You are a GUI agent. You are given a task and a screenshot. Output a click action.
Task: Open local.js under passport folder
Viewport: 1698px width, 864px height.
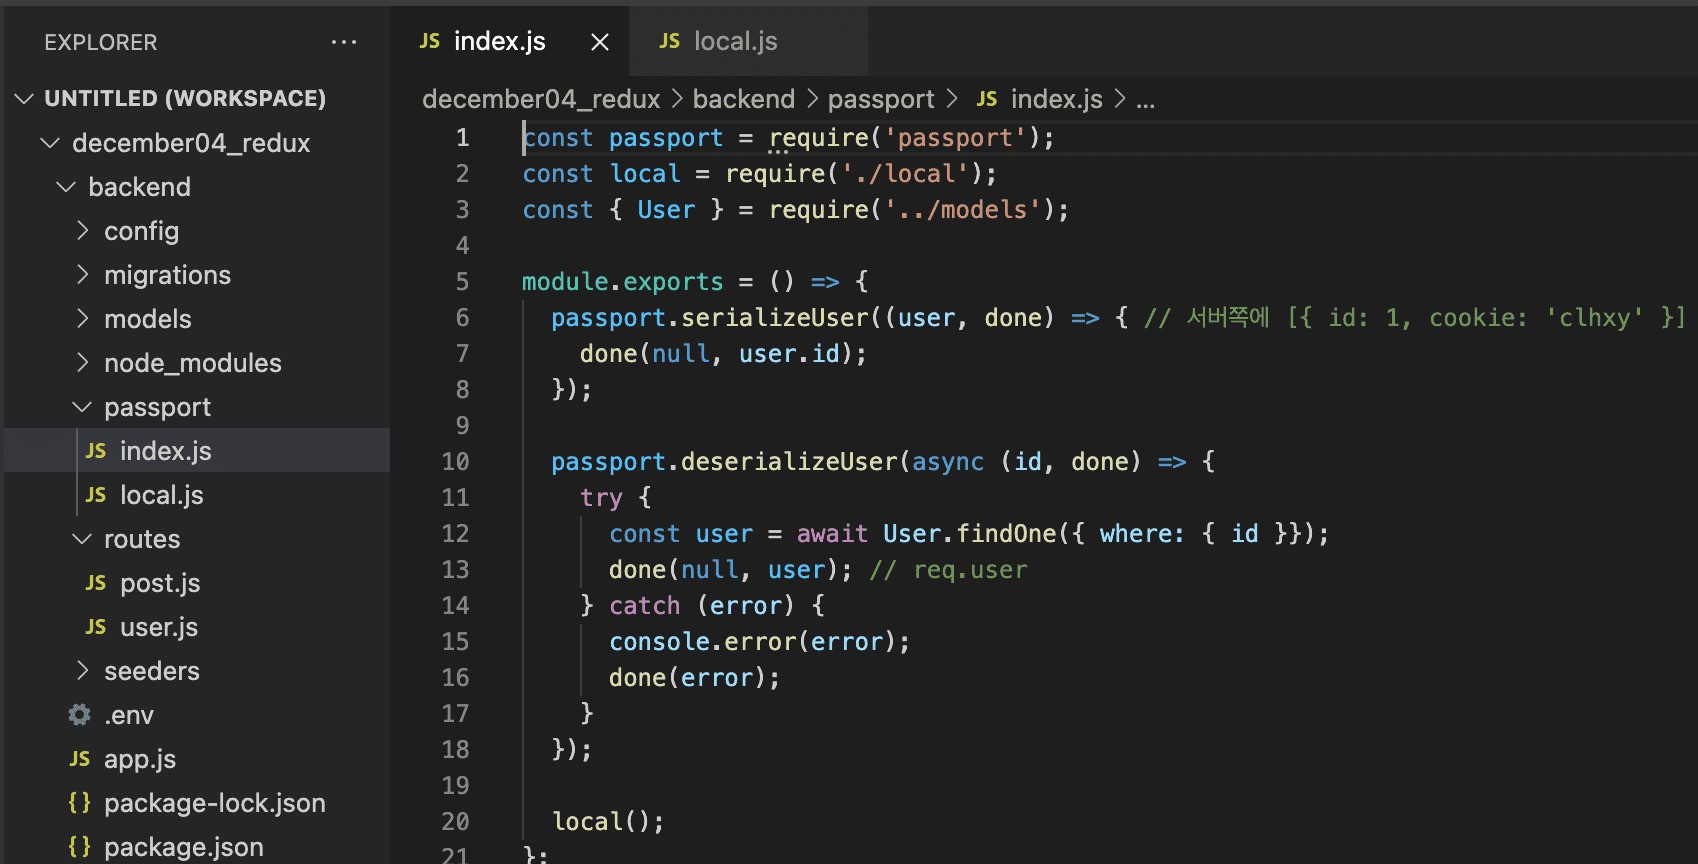pos(162,495)
